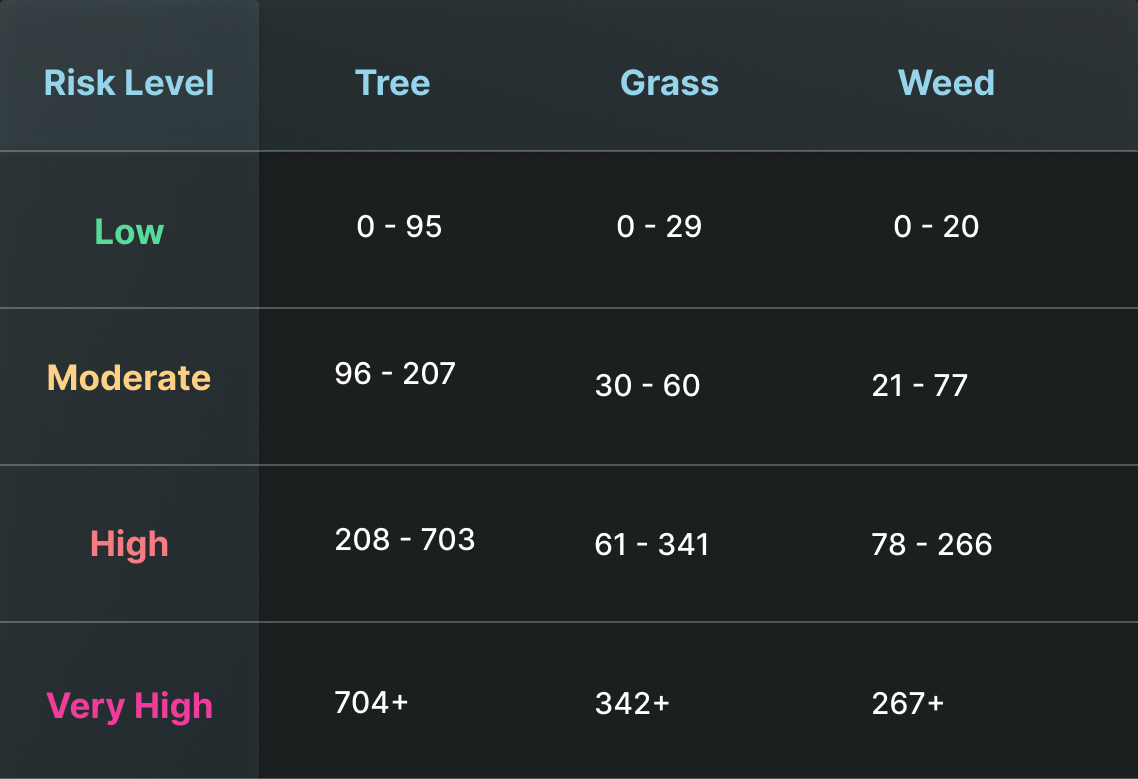This screenshot has width=1138, height=779.
Task: Select Weed high range 78 - 266
Action: pyautogui.click(x=932, y=544)
